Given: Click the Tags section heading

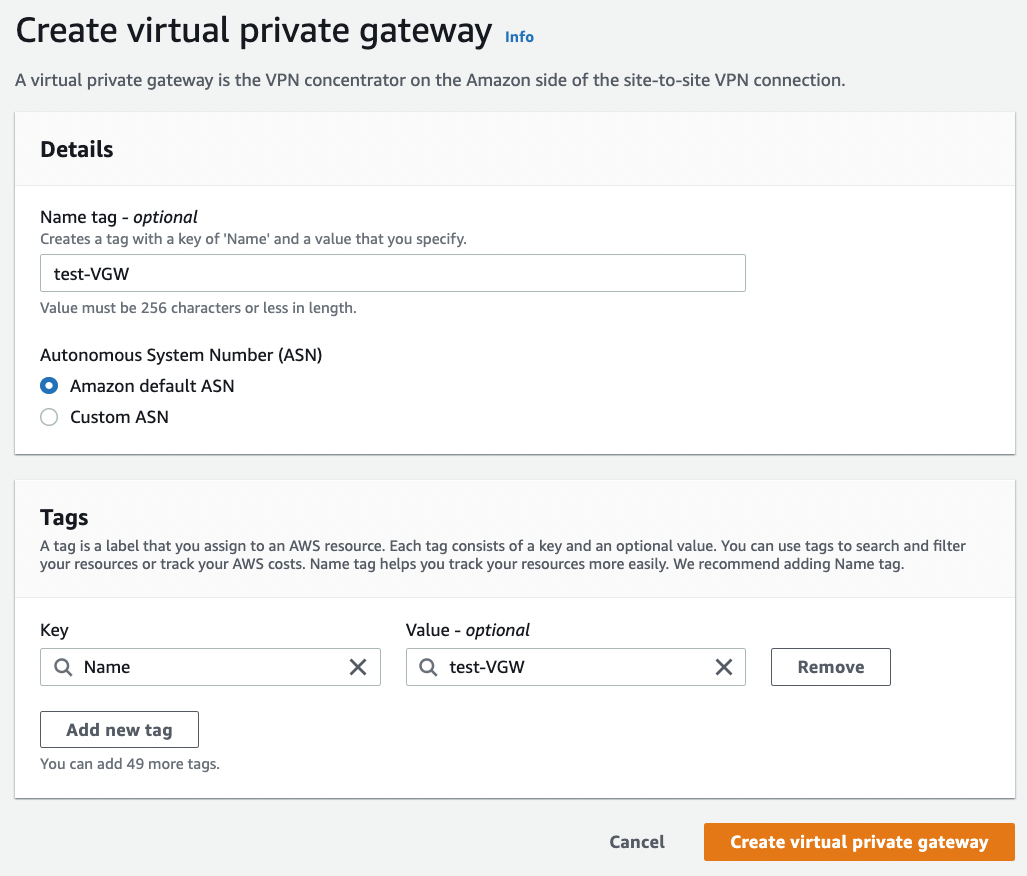Looking at the screenshot, I should (x=64, y=518).
